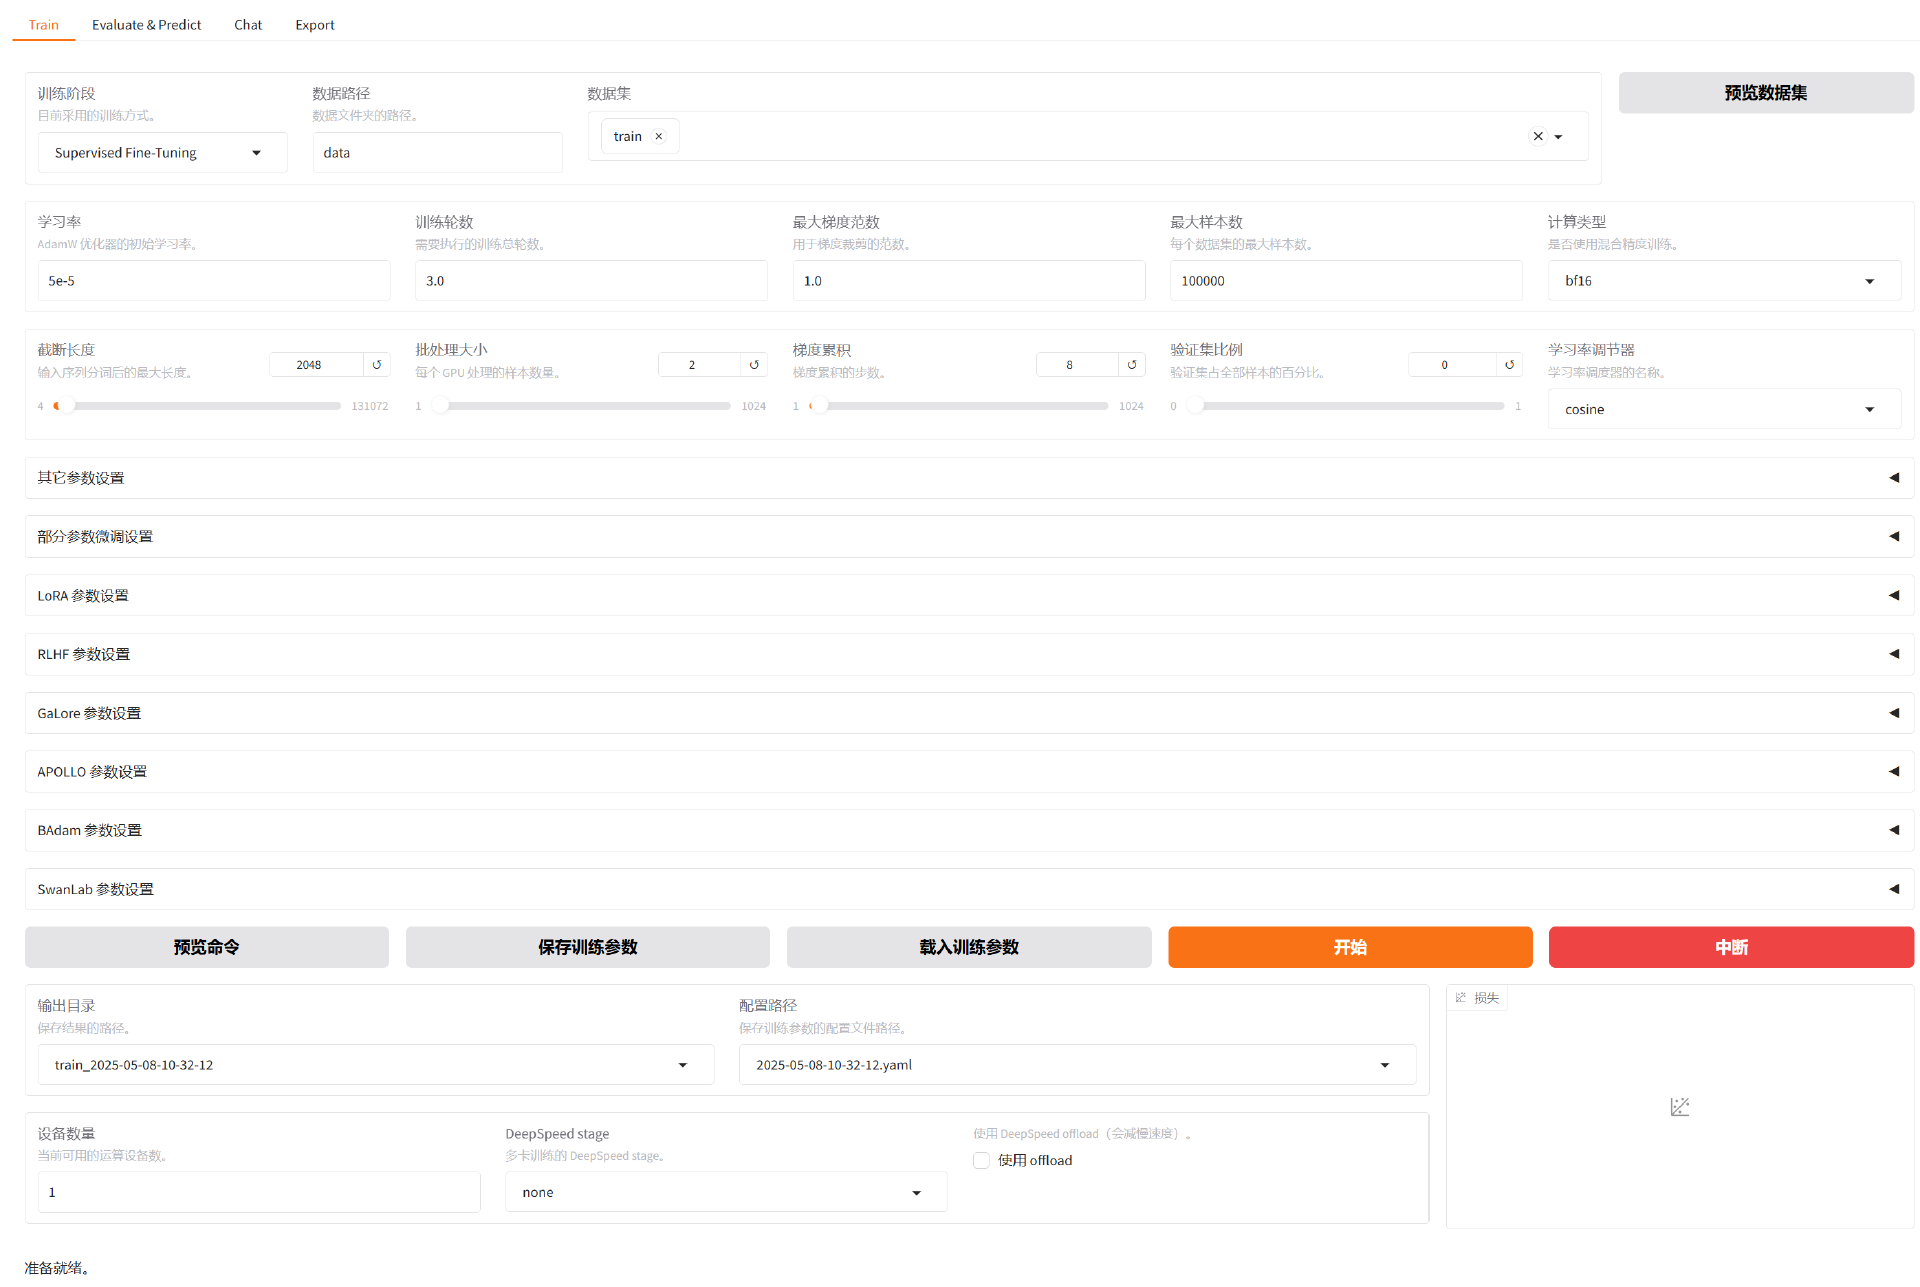Expand the RLHF 参数设置 section
This screenshot has height=1287, width=1920.
[x=968, y=654]
